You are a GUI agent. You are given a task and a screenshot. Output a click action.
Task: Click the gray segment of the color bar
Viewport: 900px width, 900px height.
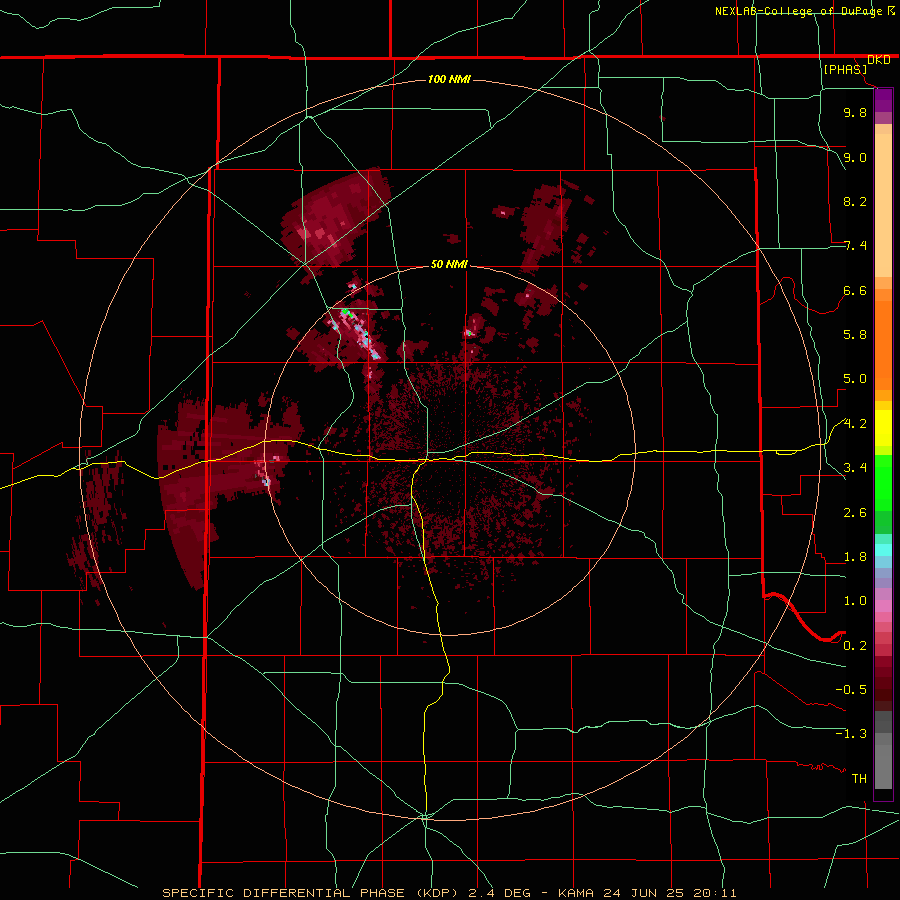[x=883, y=750]
